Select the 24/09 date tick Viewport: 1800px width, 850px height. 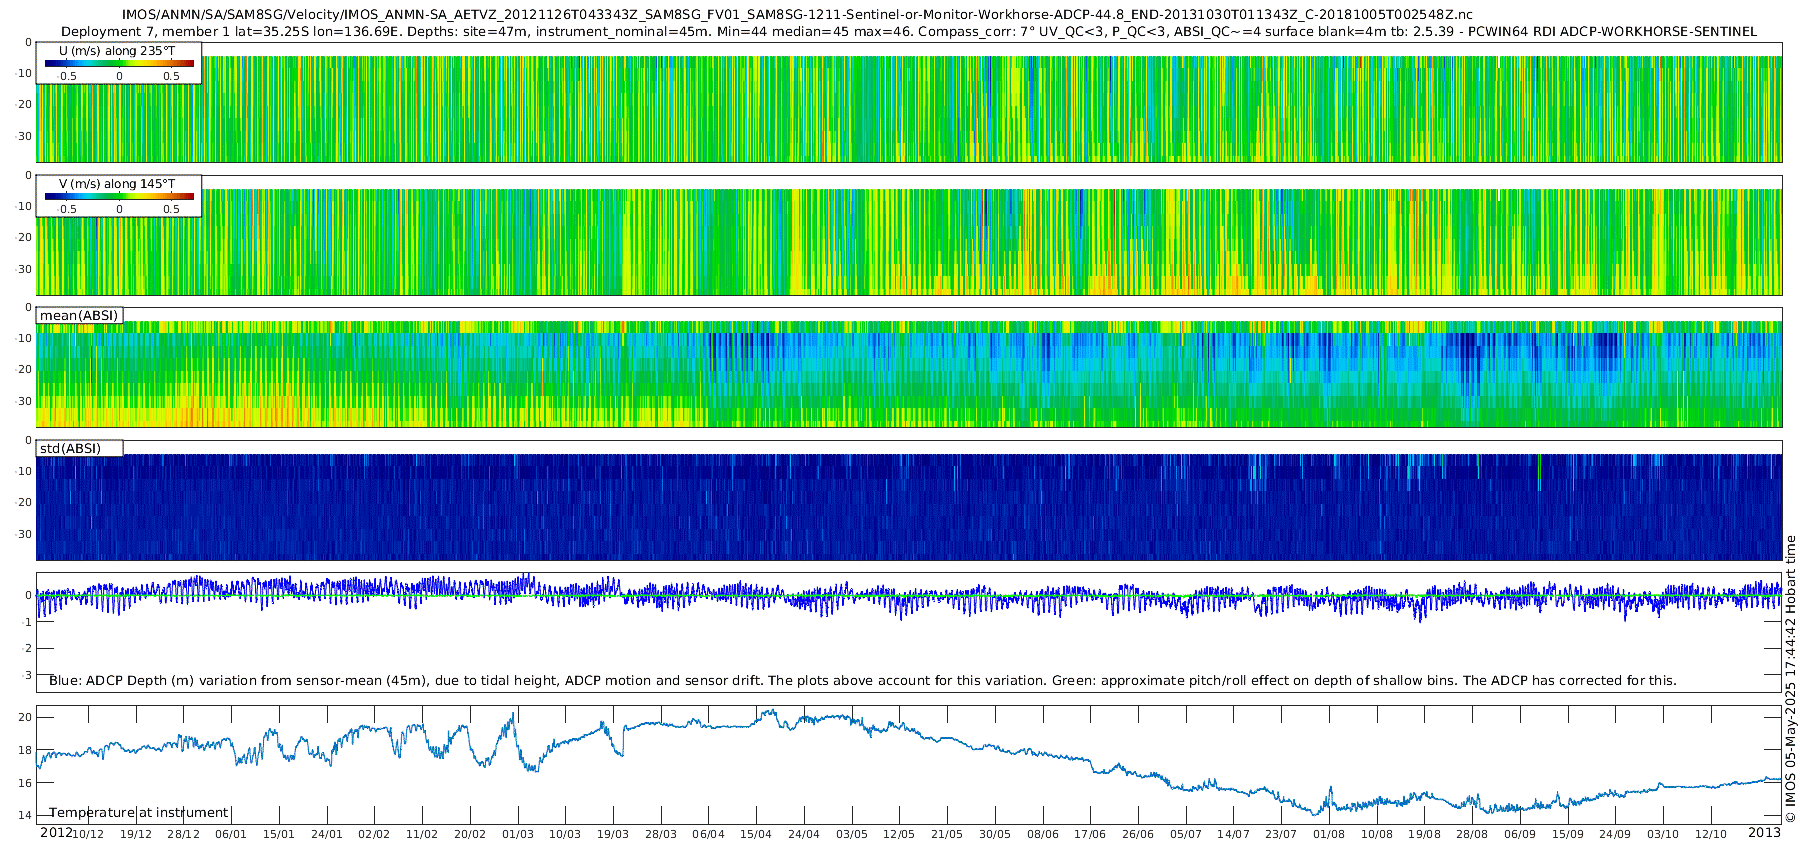coord(1615,834)
